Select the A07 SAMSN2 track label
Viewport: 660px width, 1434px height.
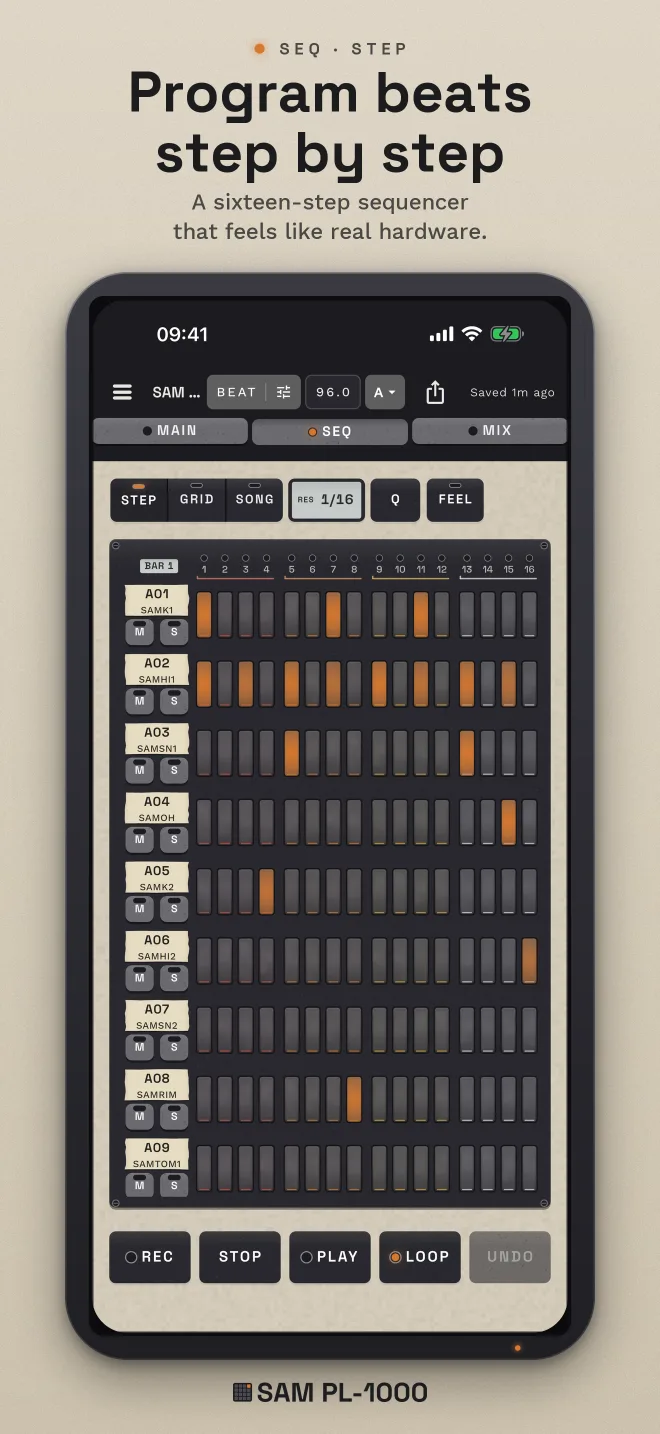(157, 1016)
